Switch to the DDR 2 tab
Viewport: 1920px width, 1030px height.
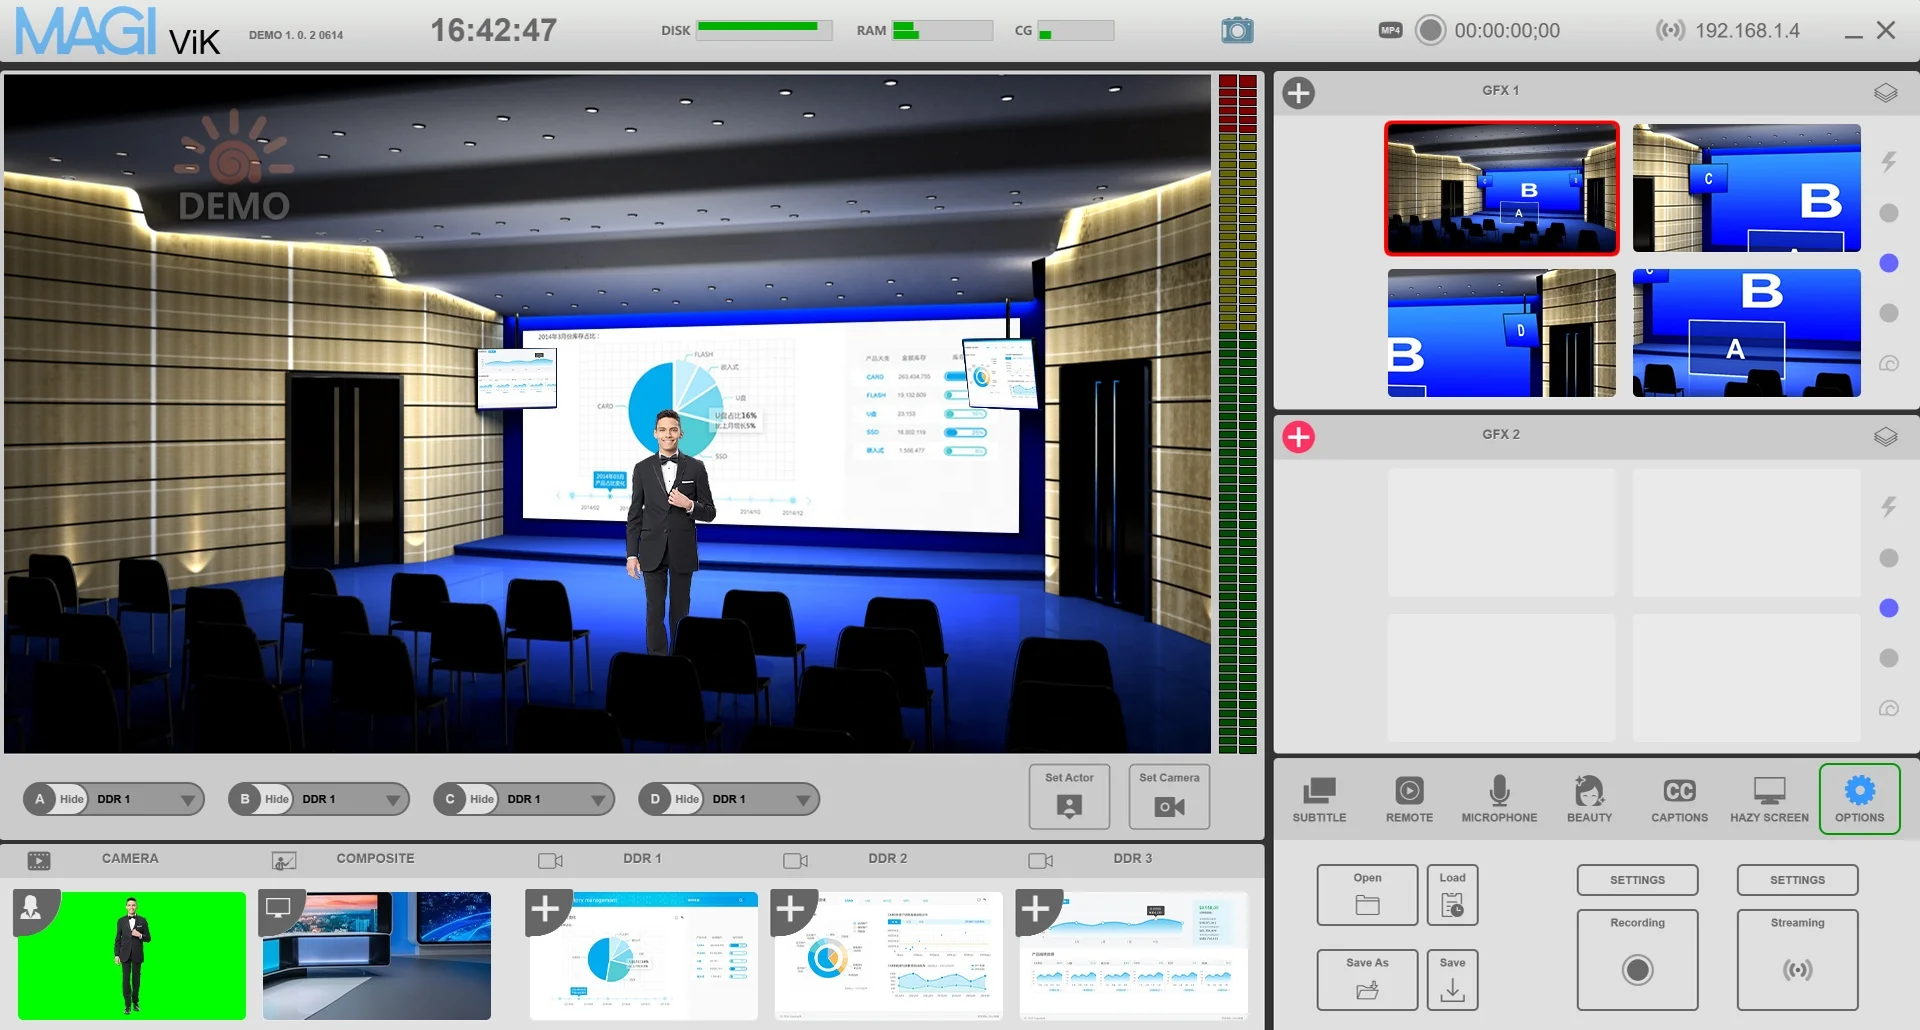click(x=887, y=859)
